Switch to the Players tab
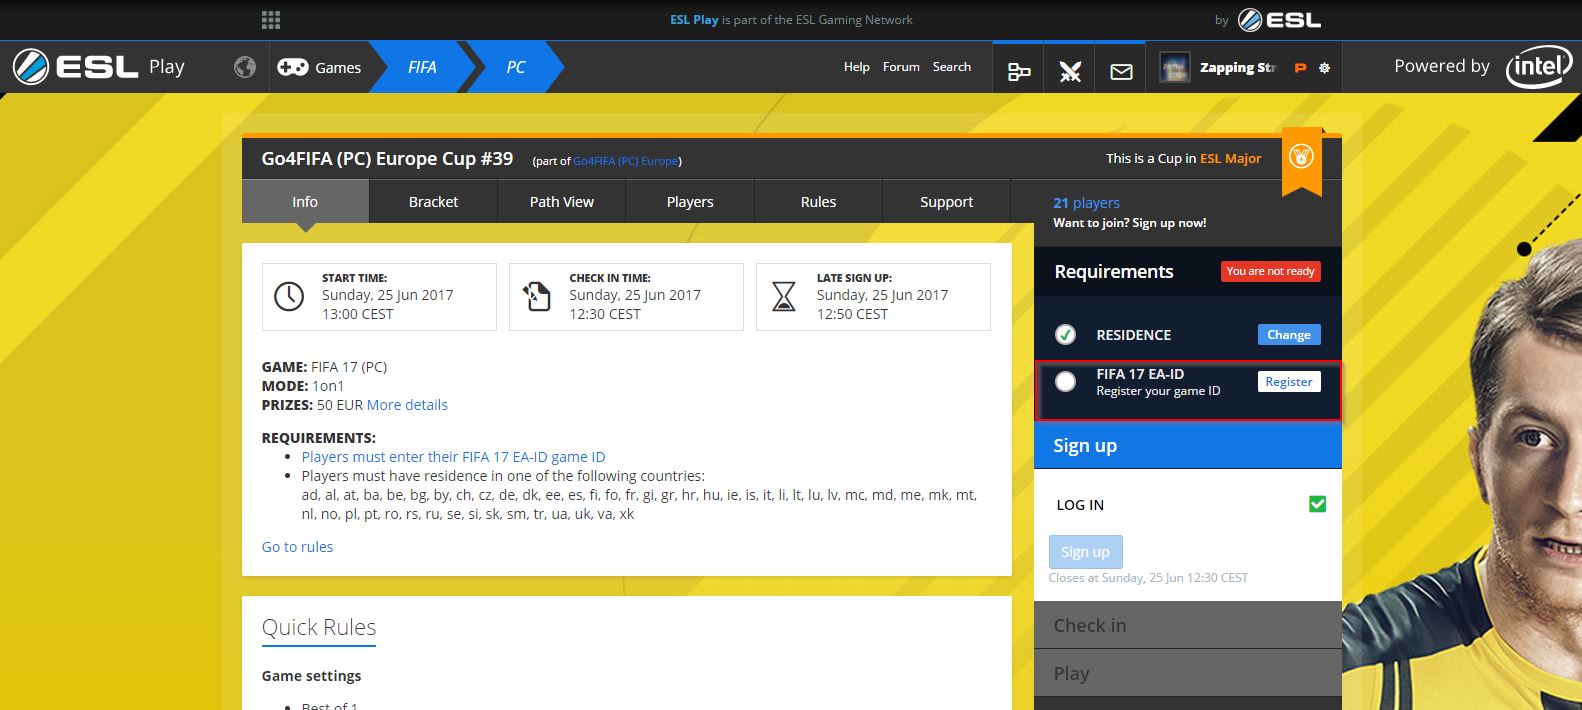The height and width of the screenshot is (710, 1582). point(690,202)
